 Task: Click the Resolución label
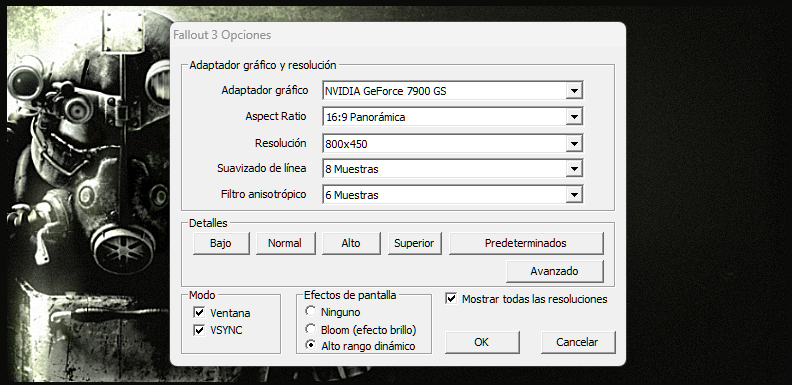280,143
